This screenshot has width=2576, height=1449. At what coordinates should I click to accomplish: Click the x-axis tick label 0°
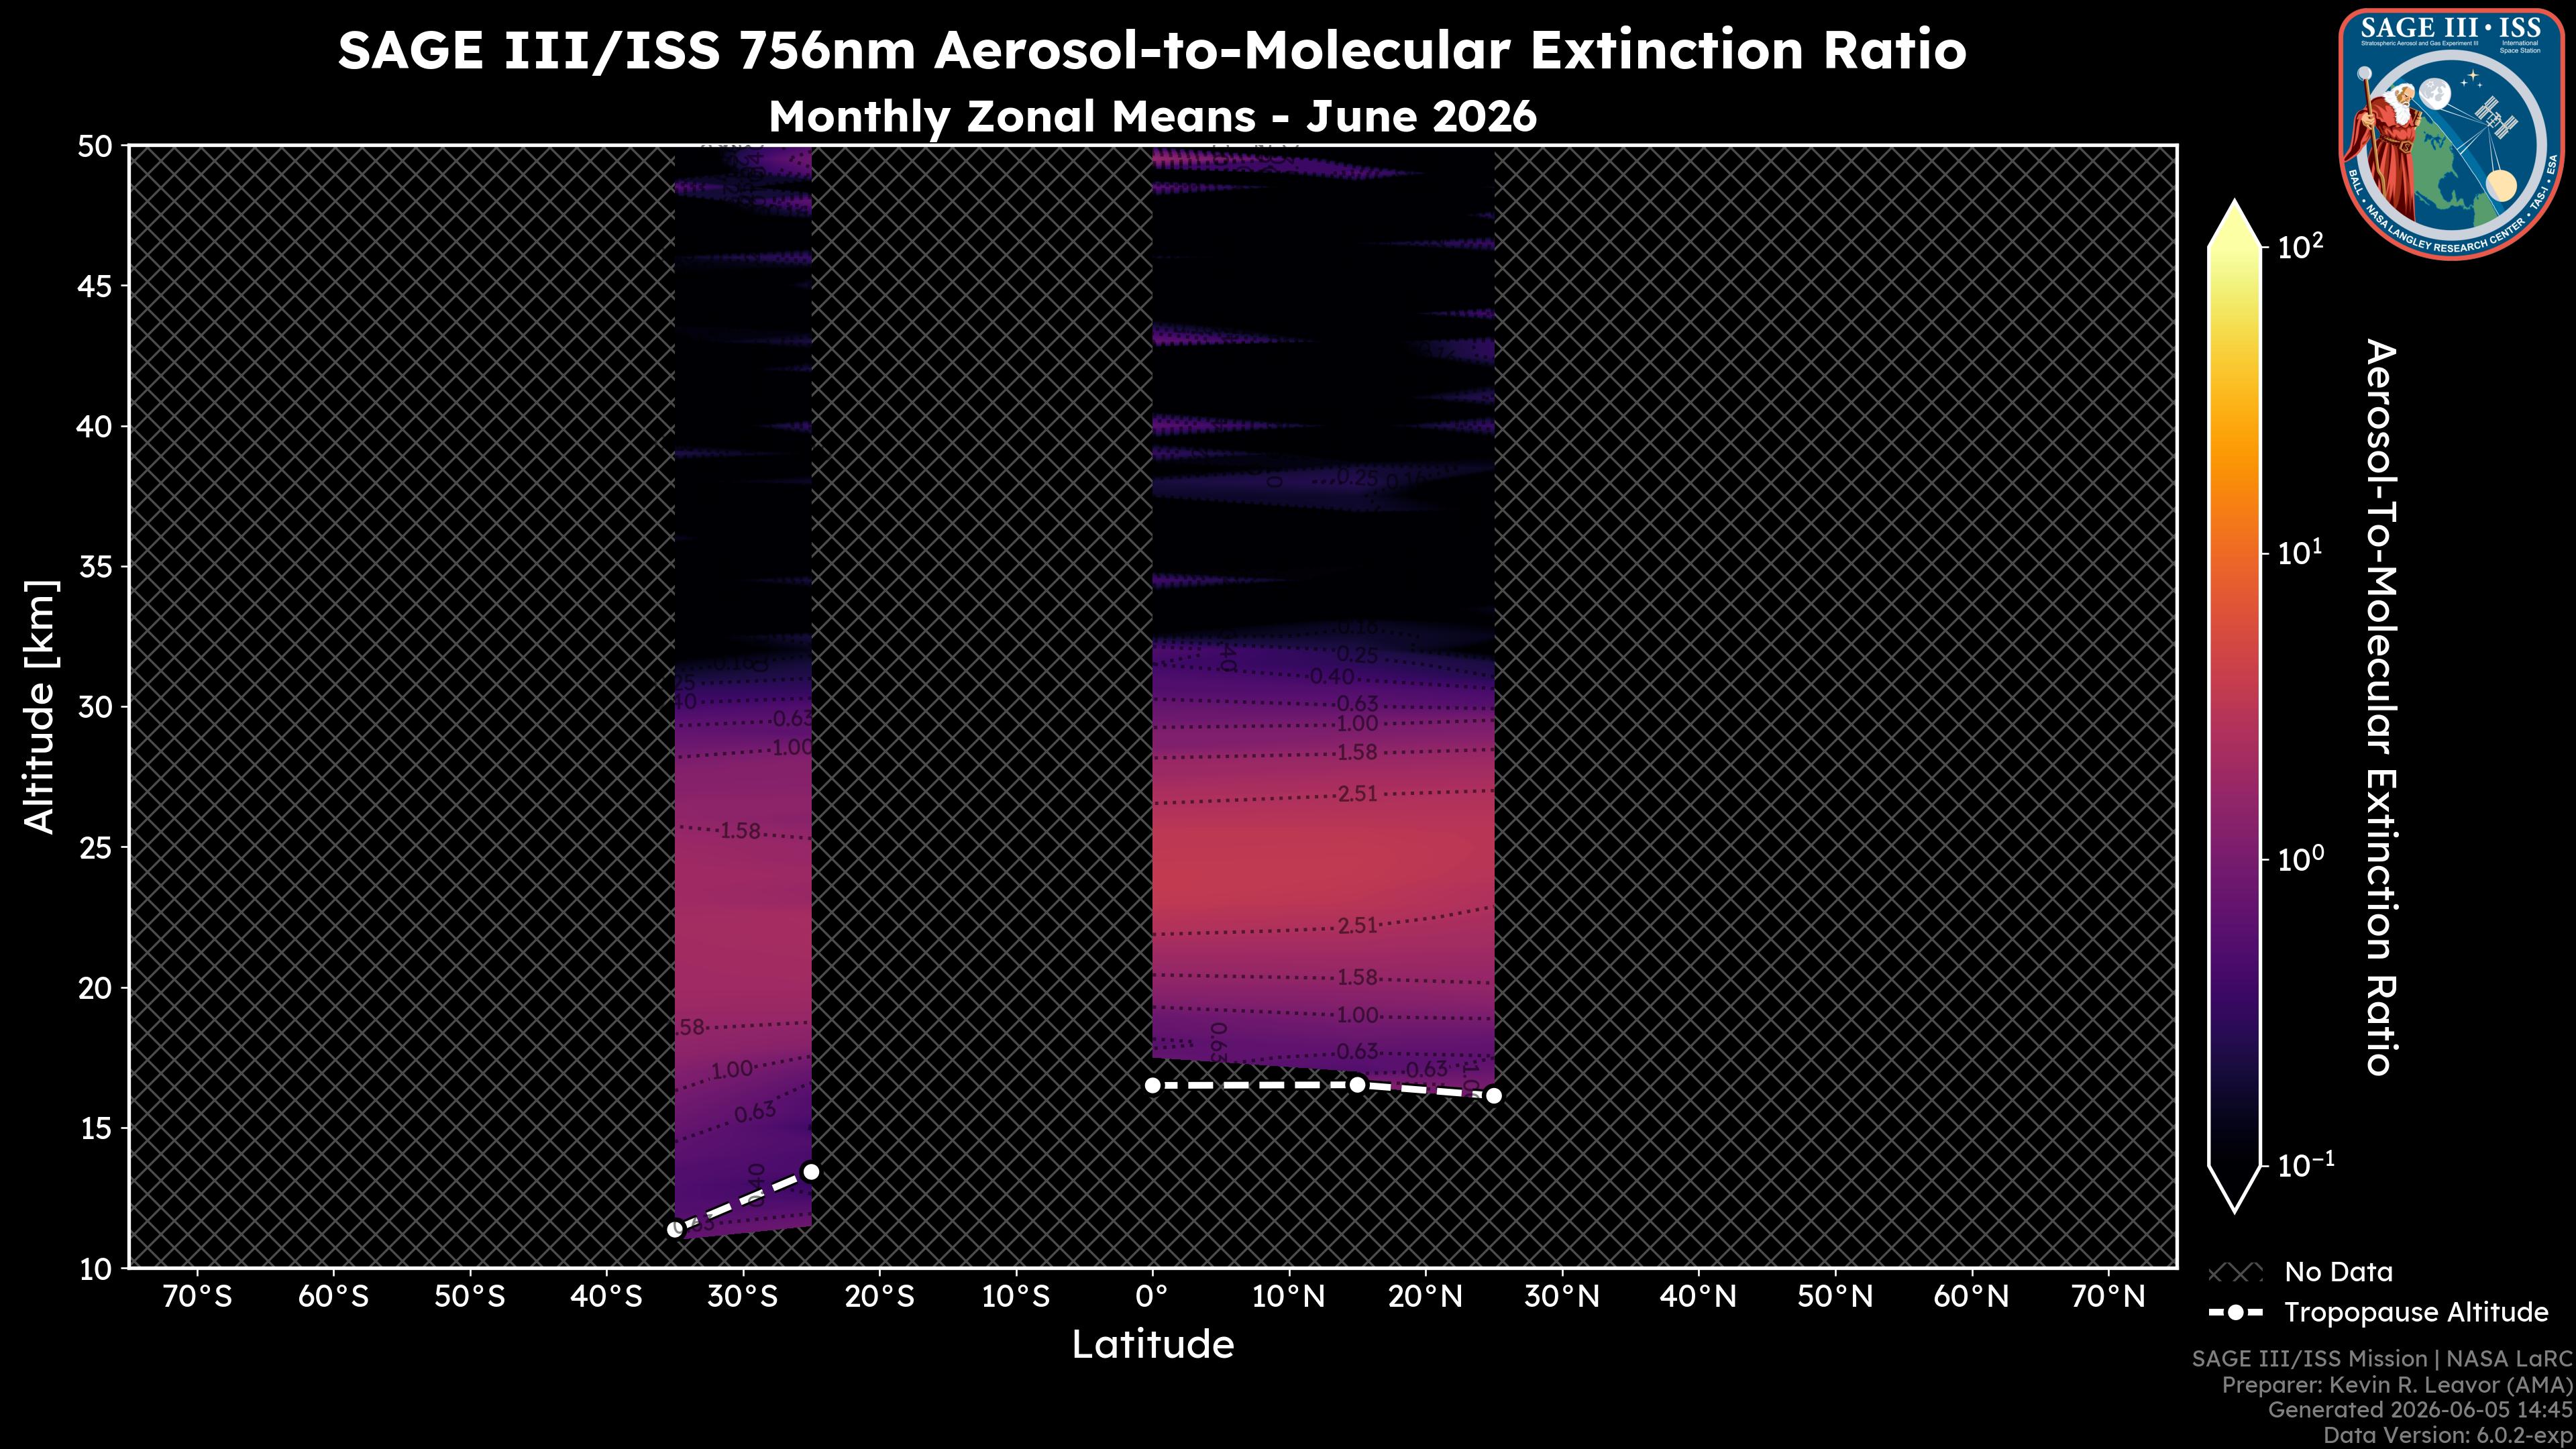tap(1152, 1297)
